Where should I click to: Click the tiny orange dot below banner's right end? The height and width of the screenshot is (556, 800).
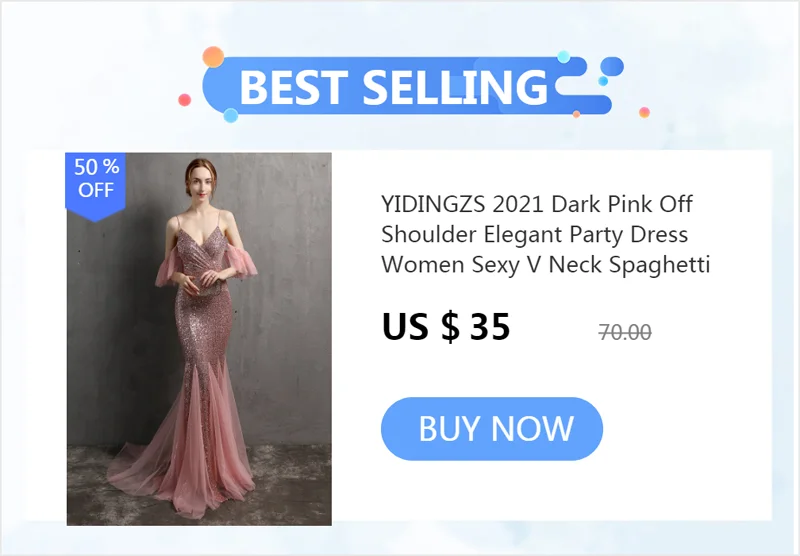577,114
